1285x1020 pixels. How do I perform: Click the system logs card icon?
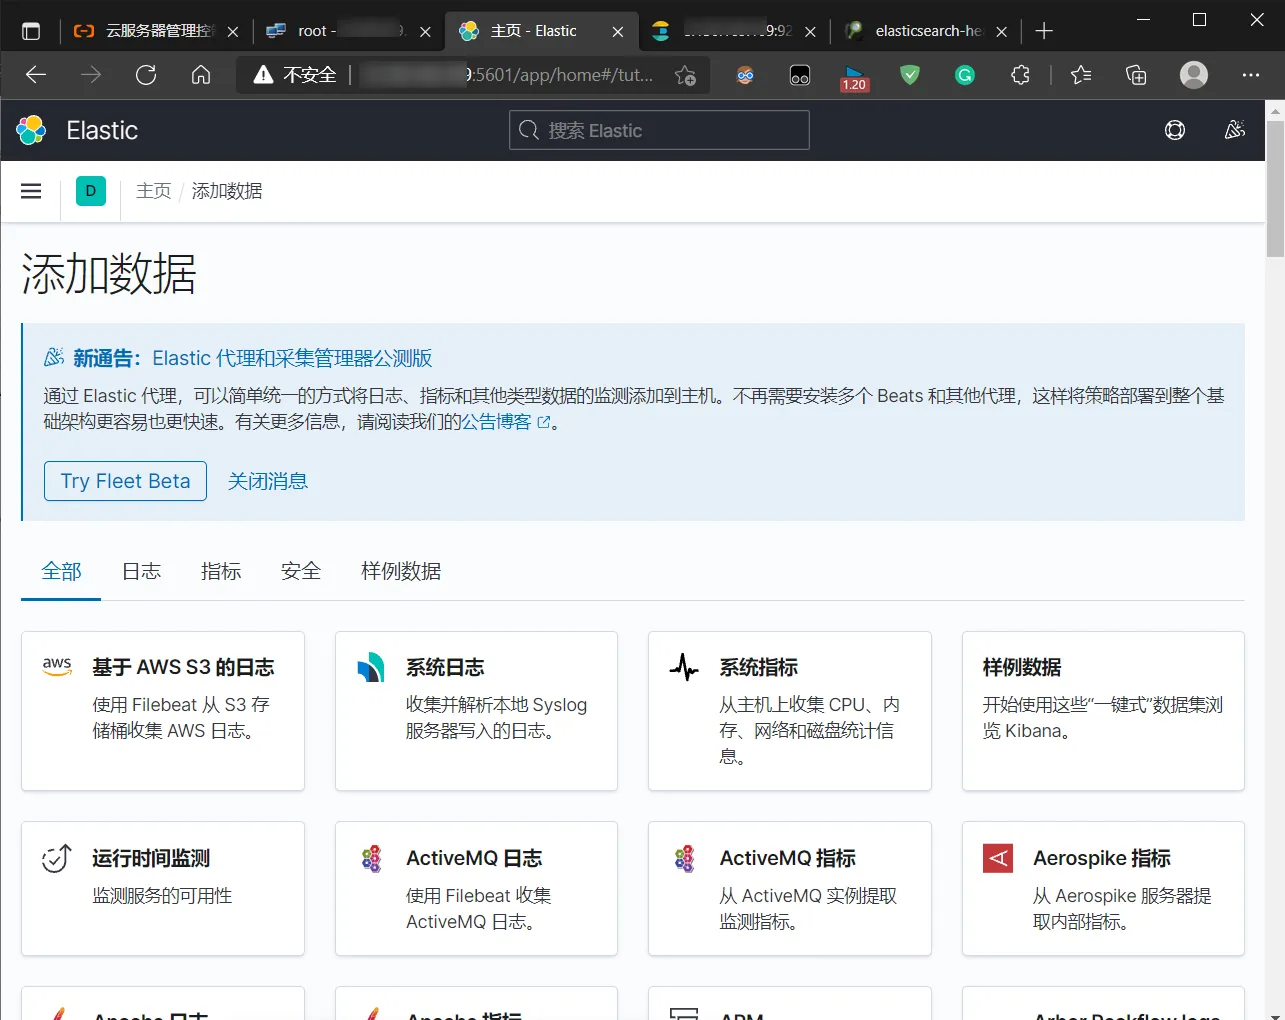[371, 667]
